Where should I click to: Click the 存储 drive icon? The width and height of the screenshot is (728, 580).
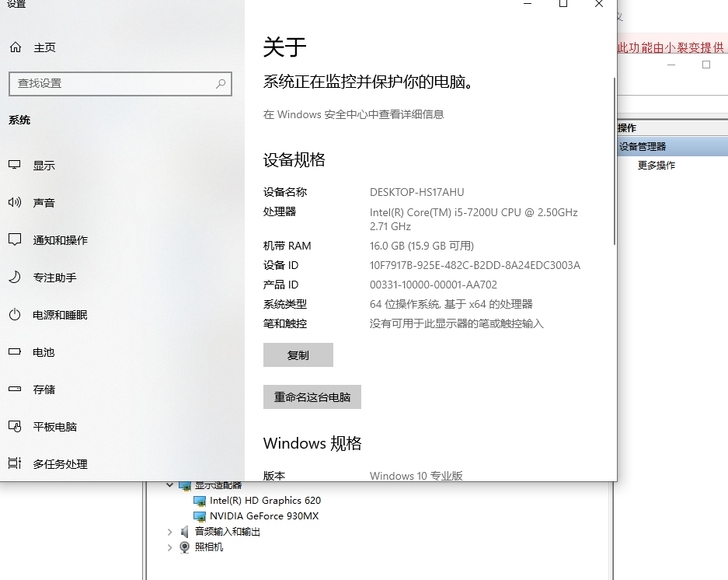(x=14, y=389)
